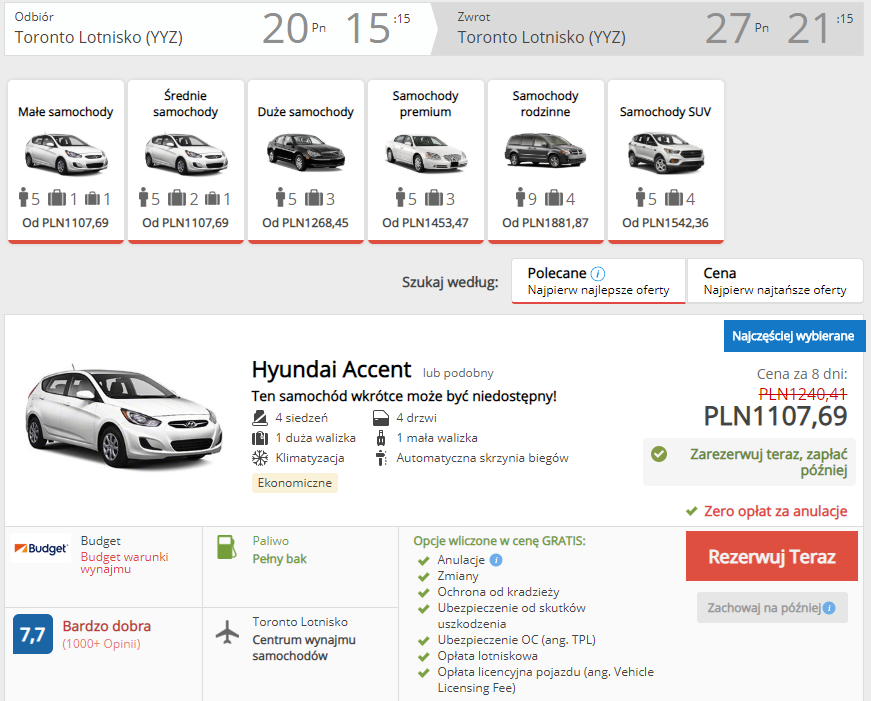Click the pickup date 20 Pn
The height and width of the screenshot is (701, 871).
pos(294,28)
